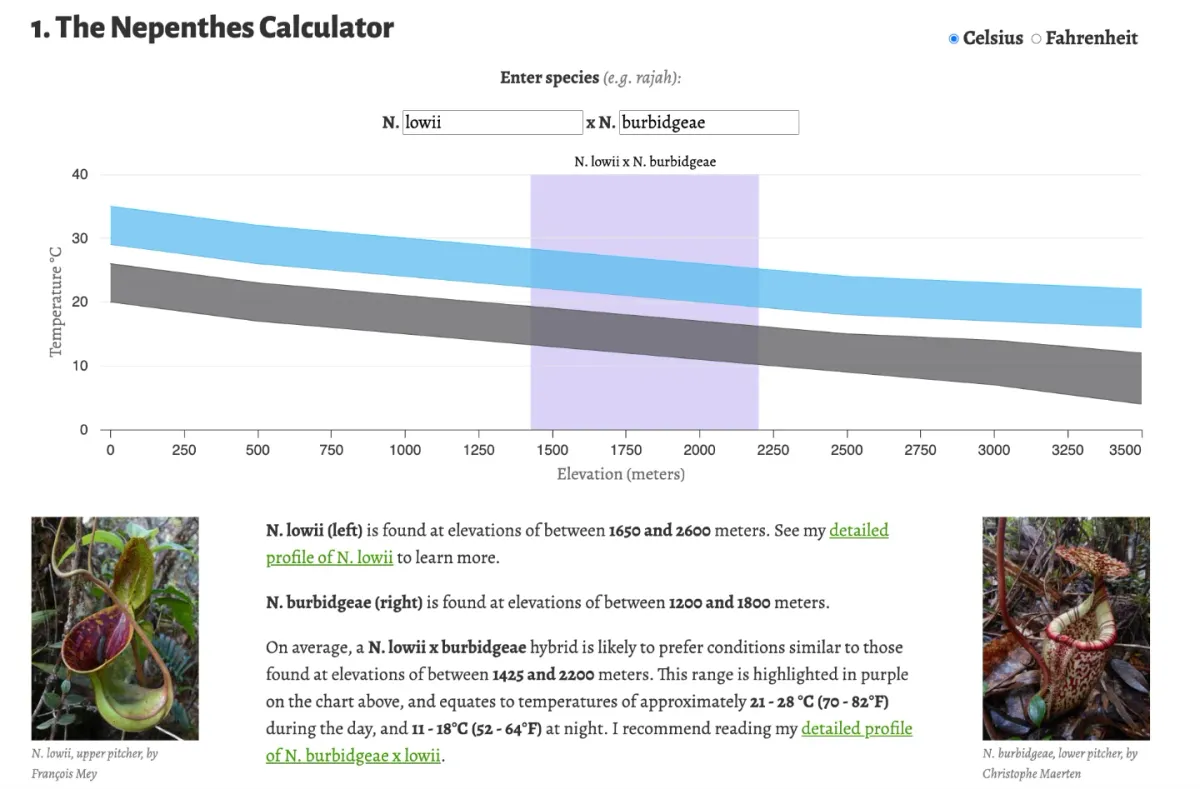Click the chart title 'N. lowii x N. burbidgeae'

click(646, 160)
